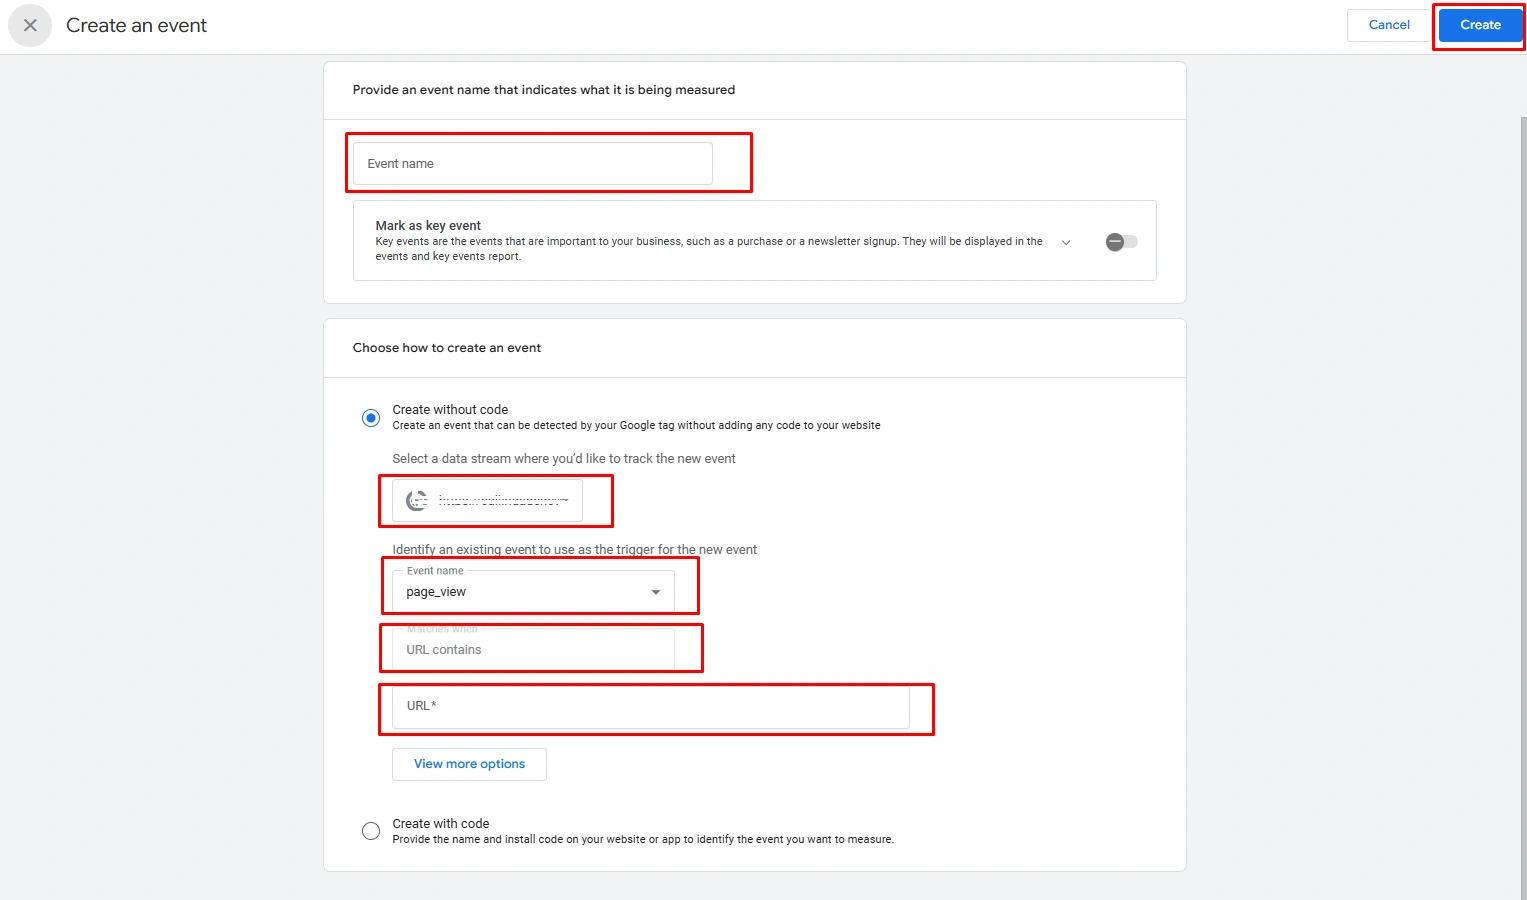Focus the URL* input field
This screenshot has height=900, width=1527.
click(651, 706)
